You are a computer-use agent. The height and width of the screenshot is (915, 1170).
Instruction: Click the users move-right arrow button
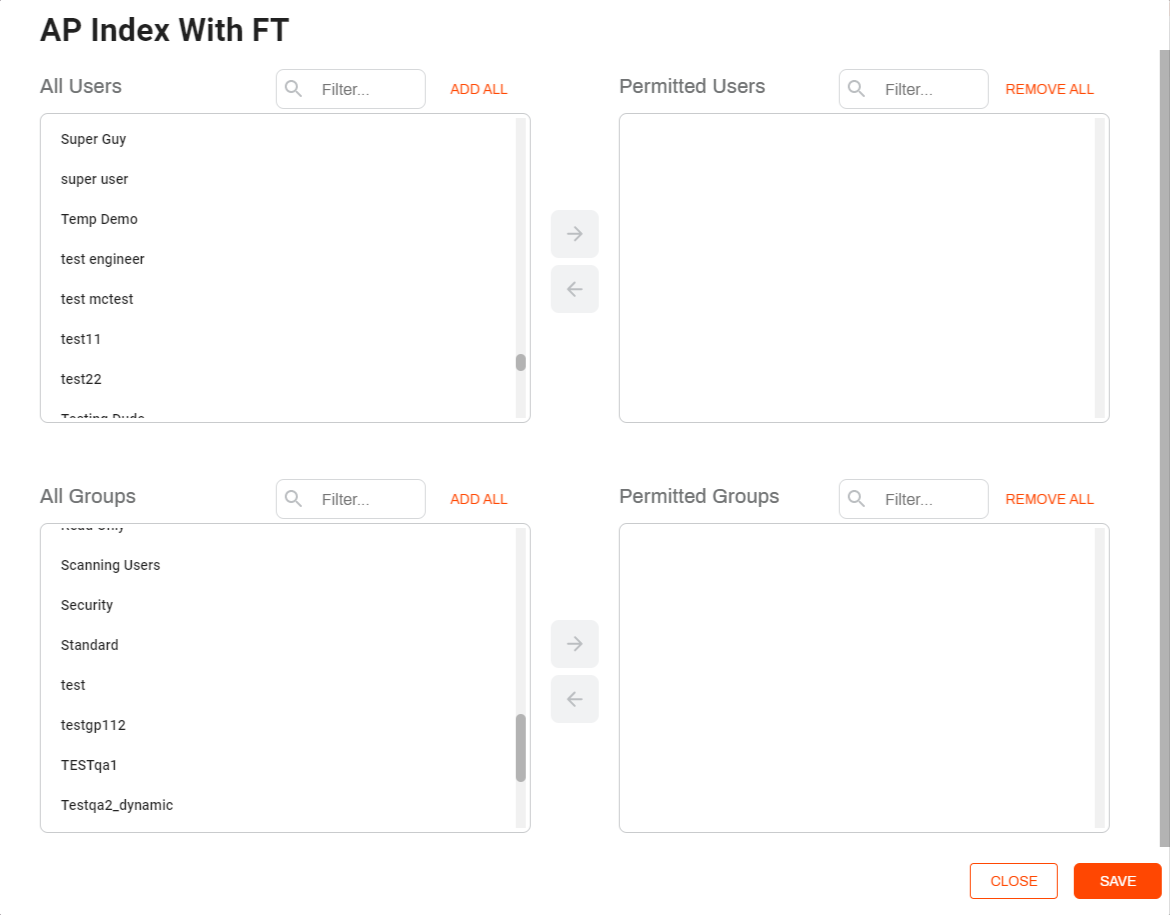[575, 234]
